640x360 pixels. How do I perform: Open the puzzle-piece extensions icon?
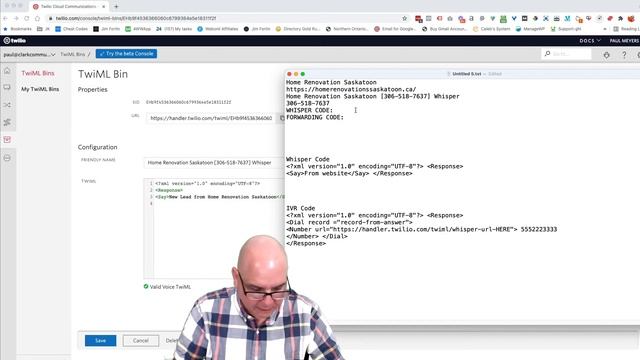(x=620, y=18)
